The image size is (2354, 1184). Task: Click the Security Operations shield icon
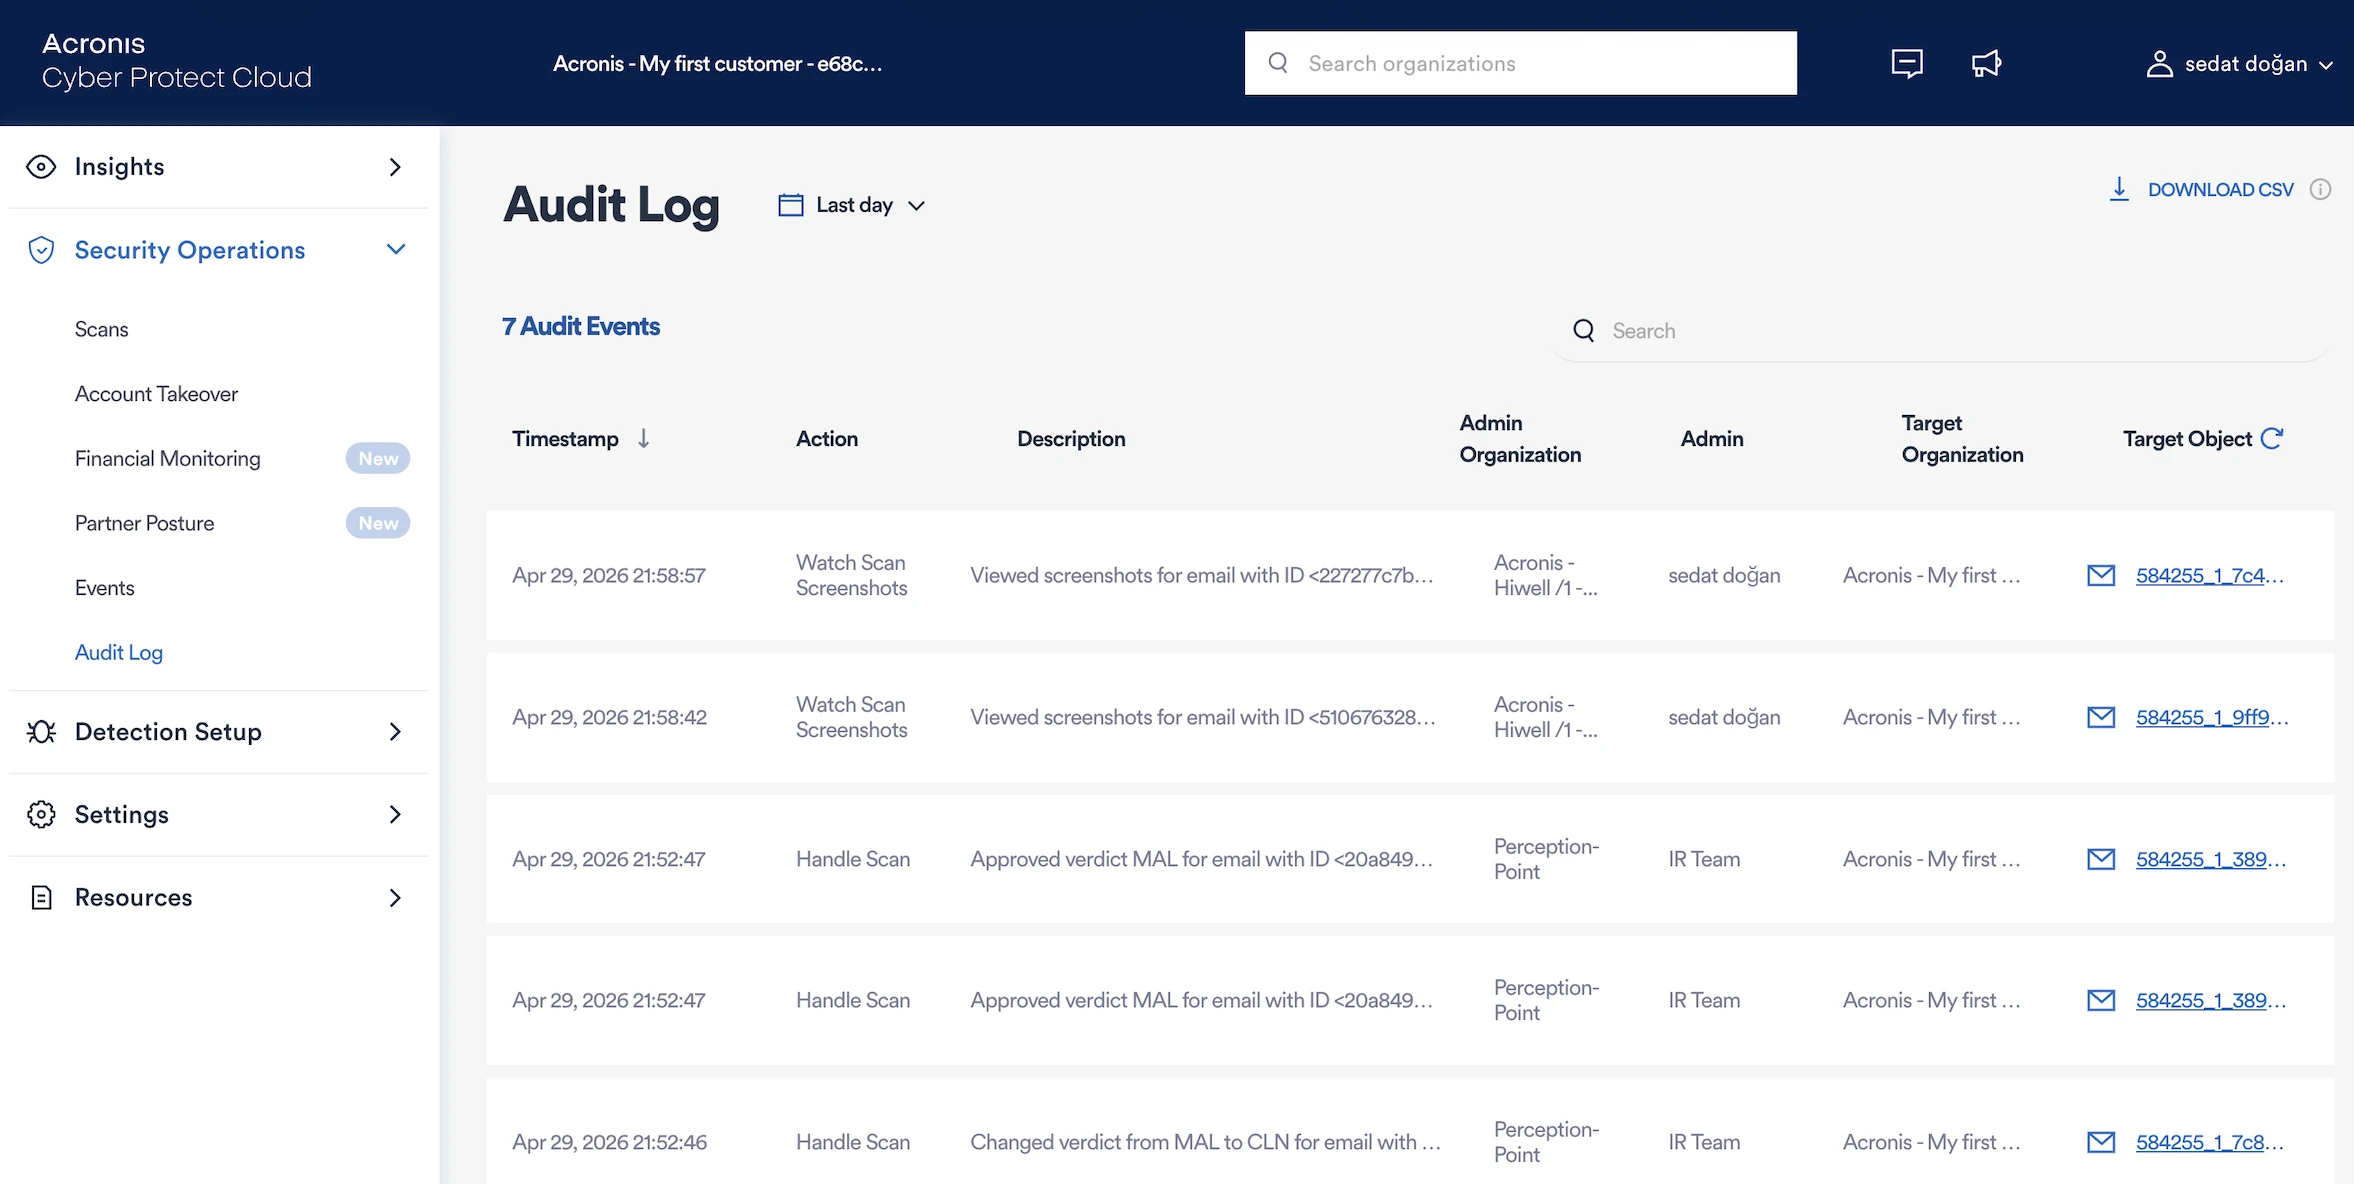(41, 250)
